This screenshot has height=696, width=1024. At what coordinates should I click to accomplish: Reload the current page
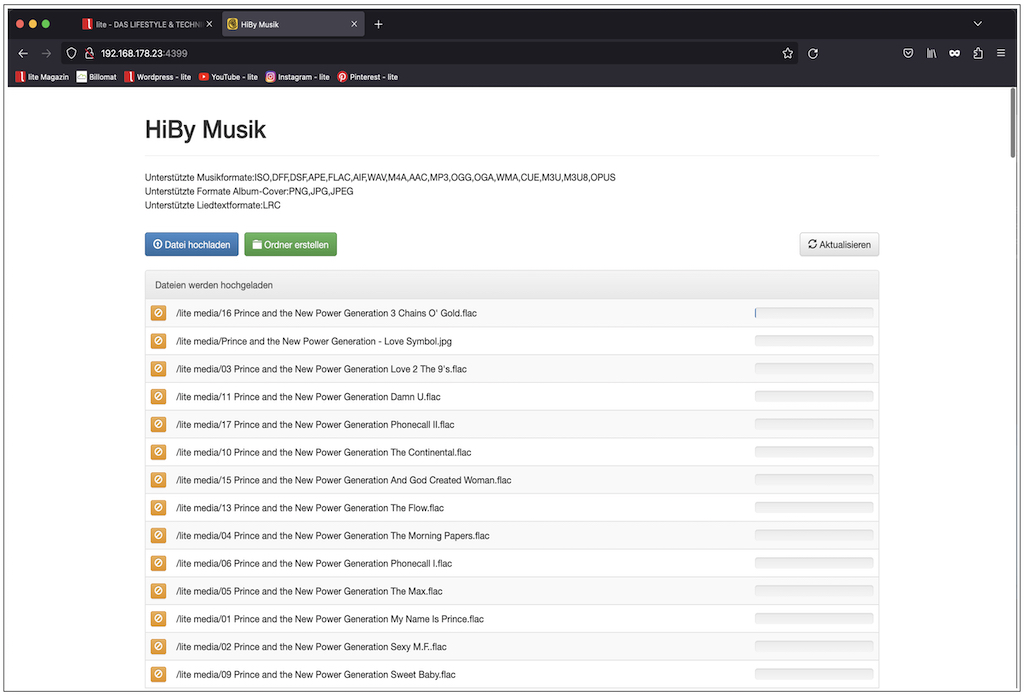coord(813,54)
